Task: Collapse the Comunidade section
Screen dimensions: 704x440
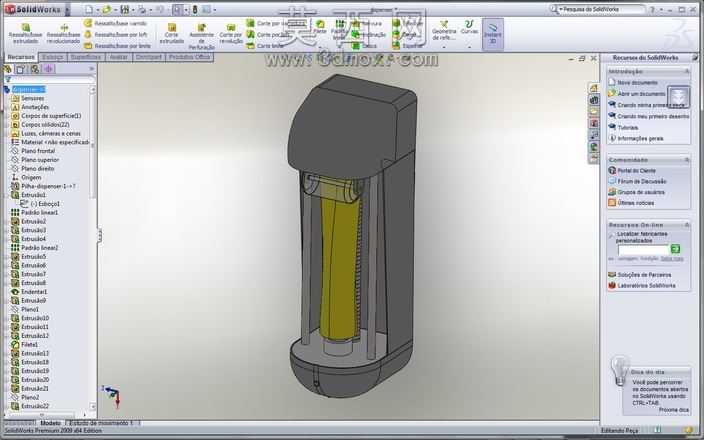Action: pyautogui.click(x=686, y=160)
